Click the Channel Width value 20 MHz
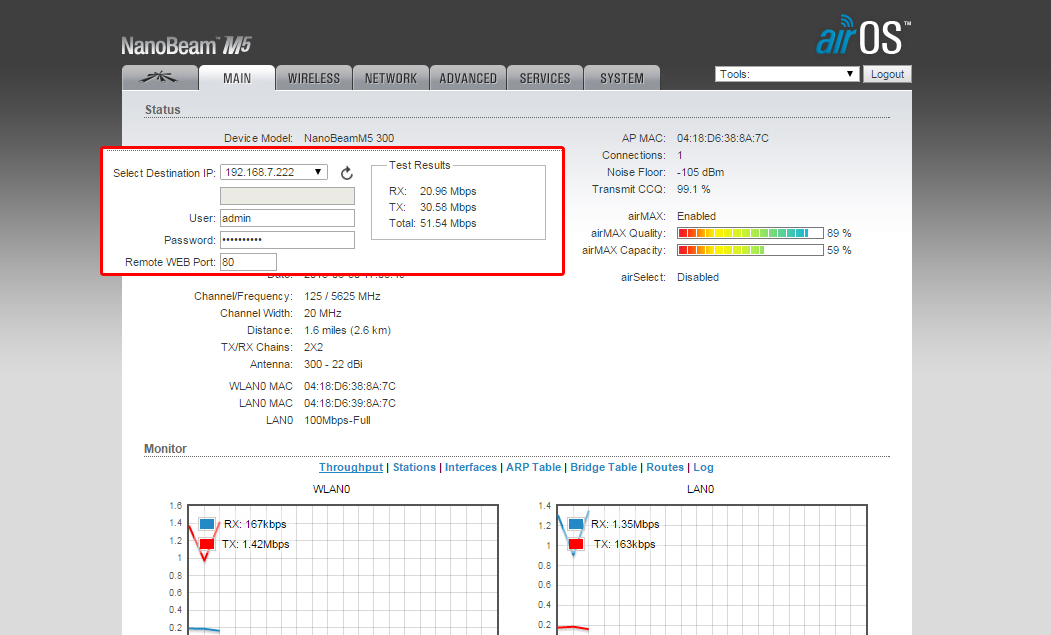 [322, 313]
